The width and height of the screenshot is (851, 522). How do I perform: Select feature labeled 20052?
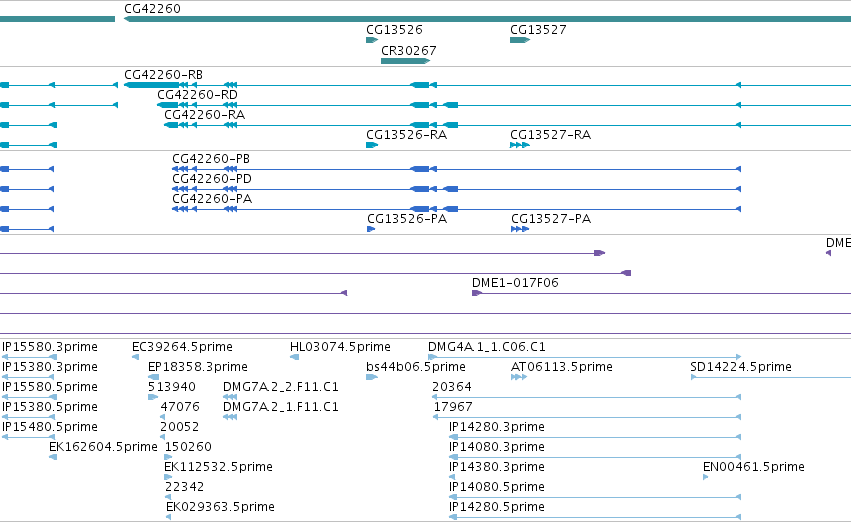point(180,428)
